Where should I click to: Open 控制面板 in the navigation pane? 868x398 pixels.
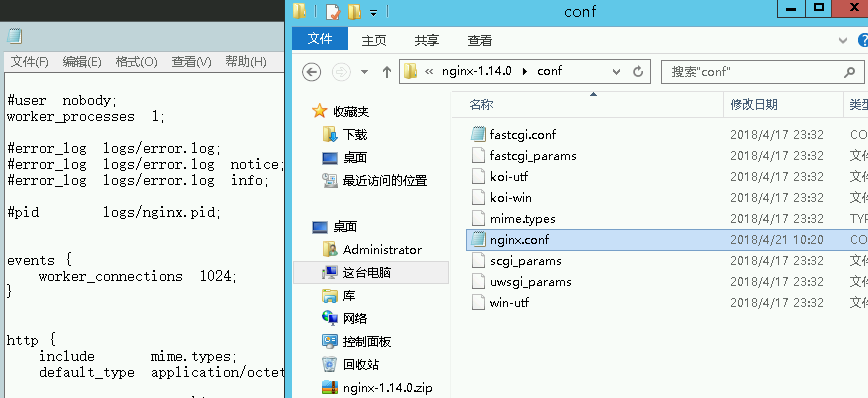(x=366, y=342)
